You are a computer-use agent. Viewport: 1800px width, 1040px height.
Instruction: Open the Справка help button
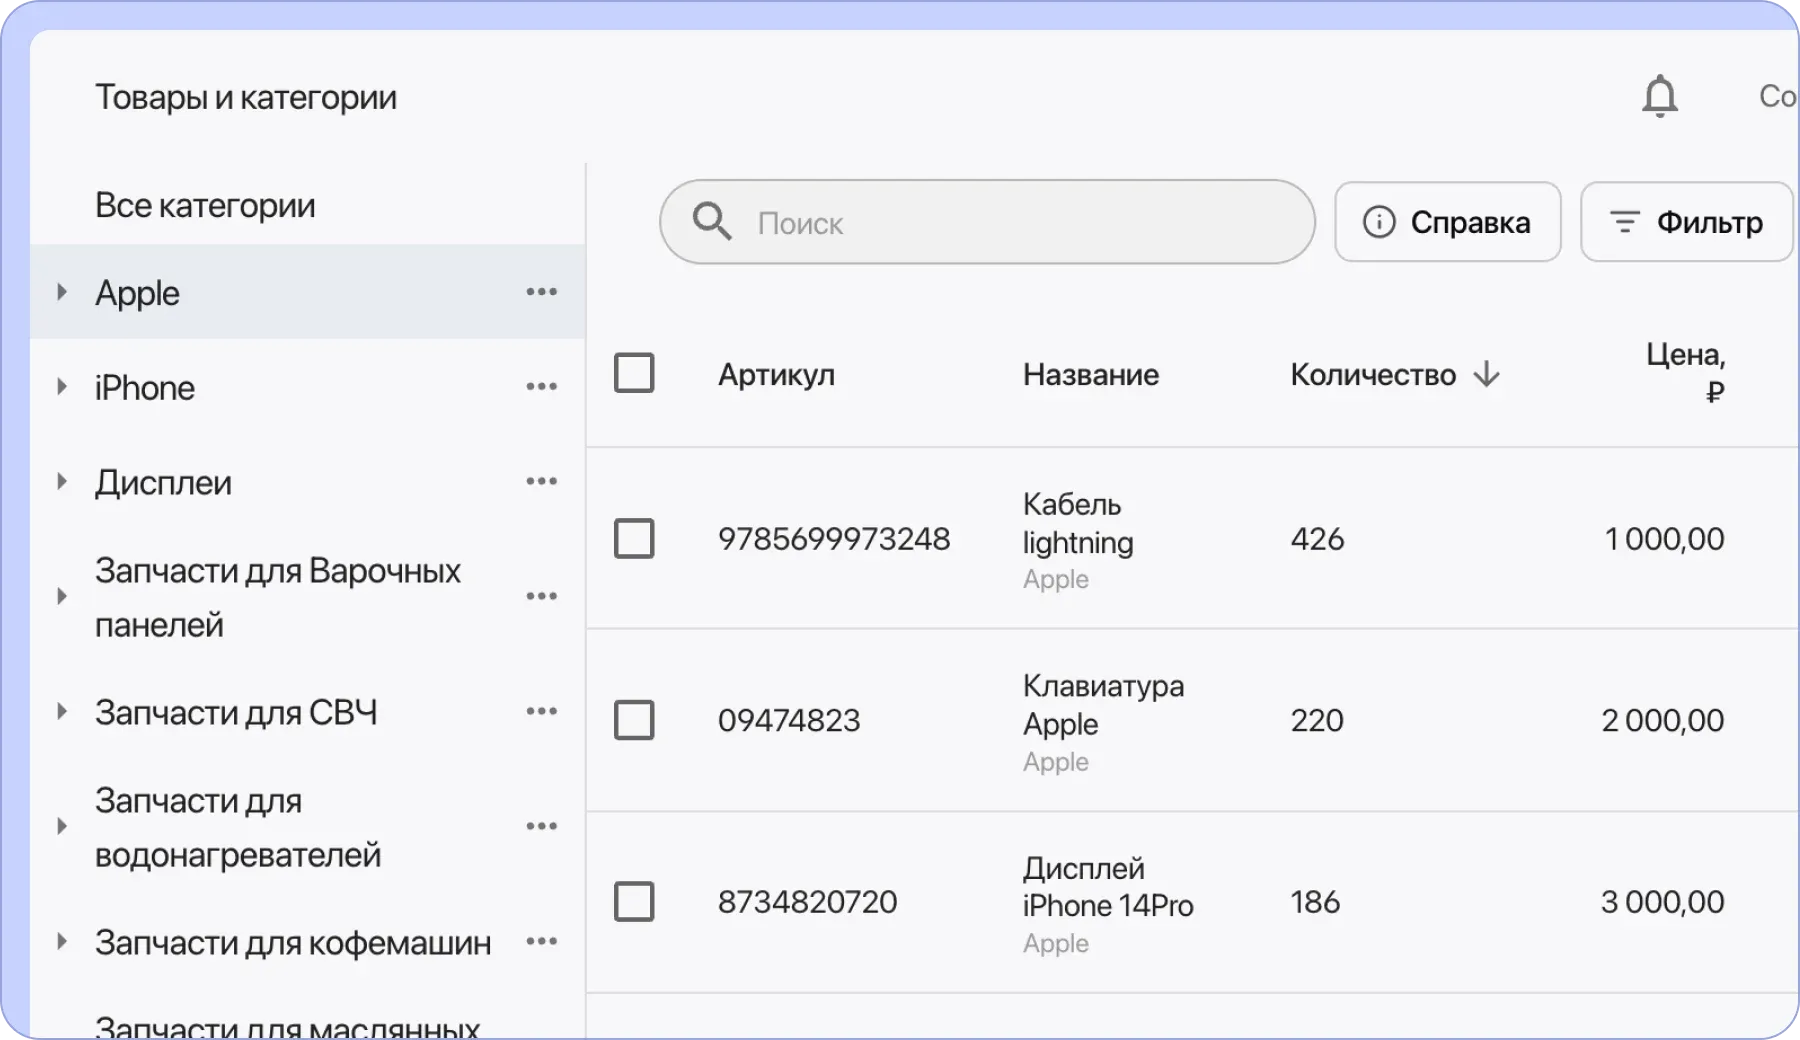coord(1448,222)
